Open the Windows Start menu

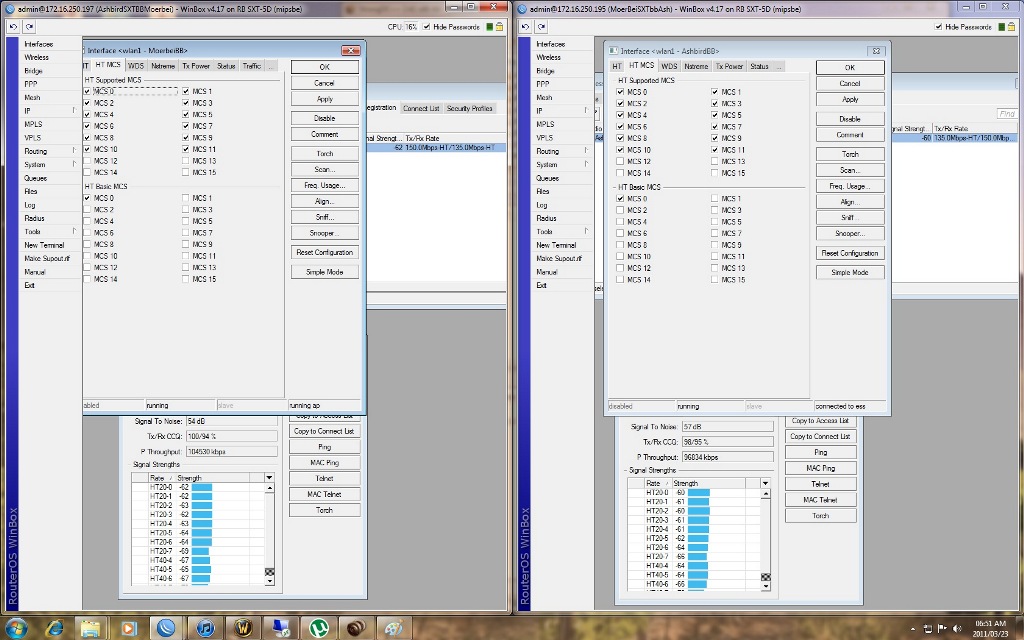click(17, 627)
